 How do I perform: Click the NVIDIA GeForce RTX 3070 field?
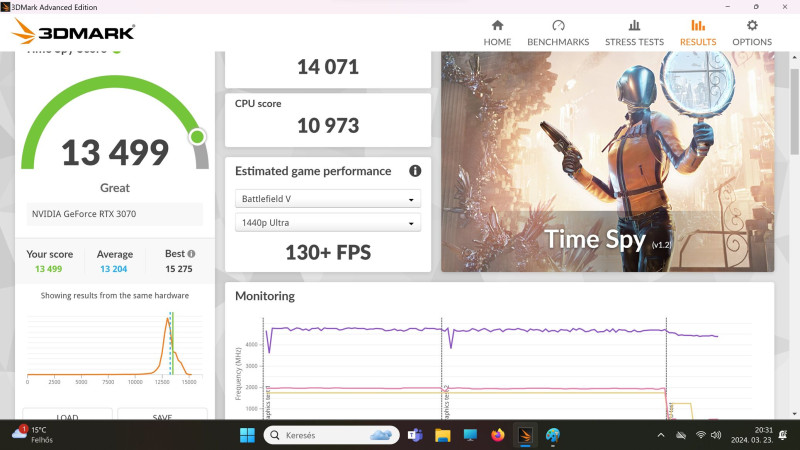tap(115, 214)
